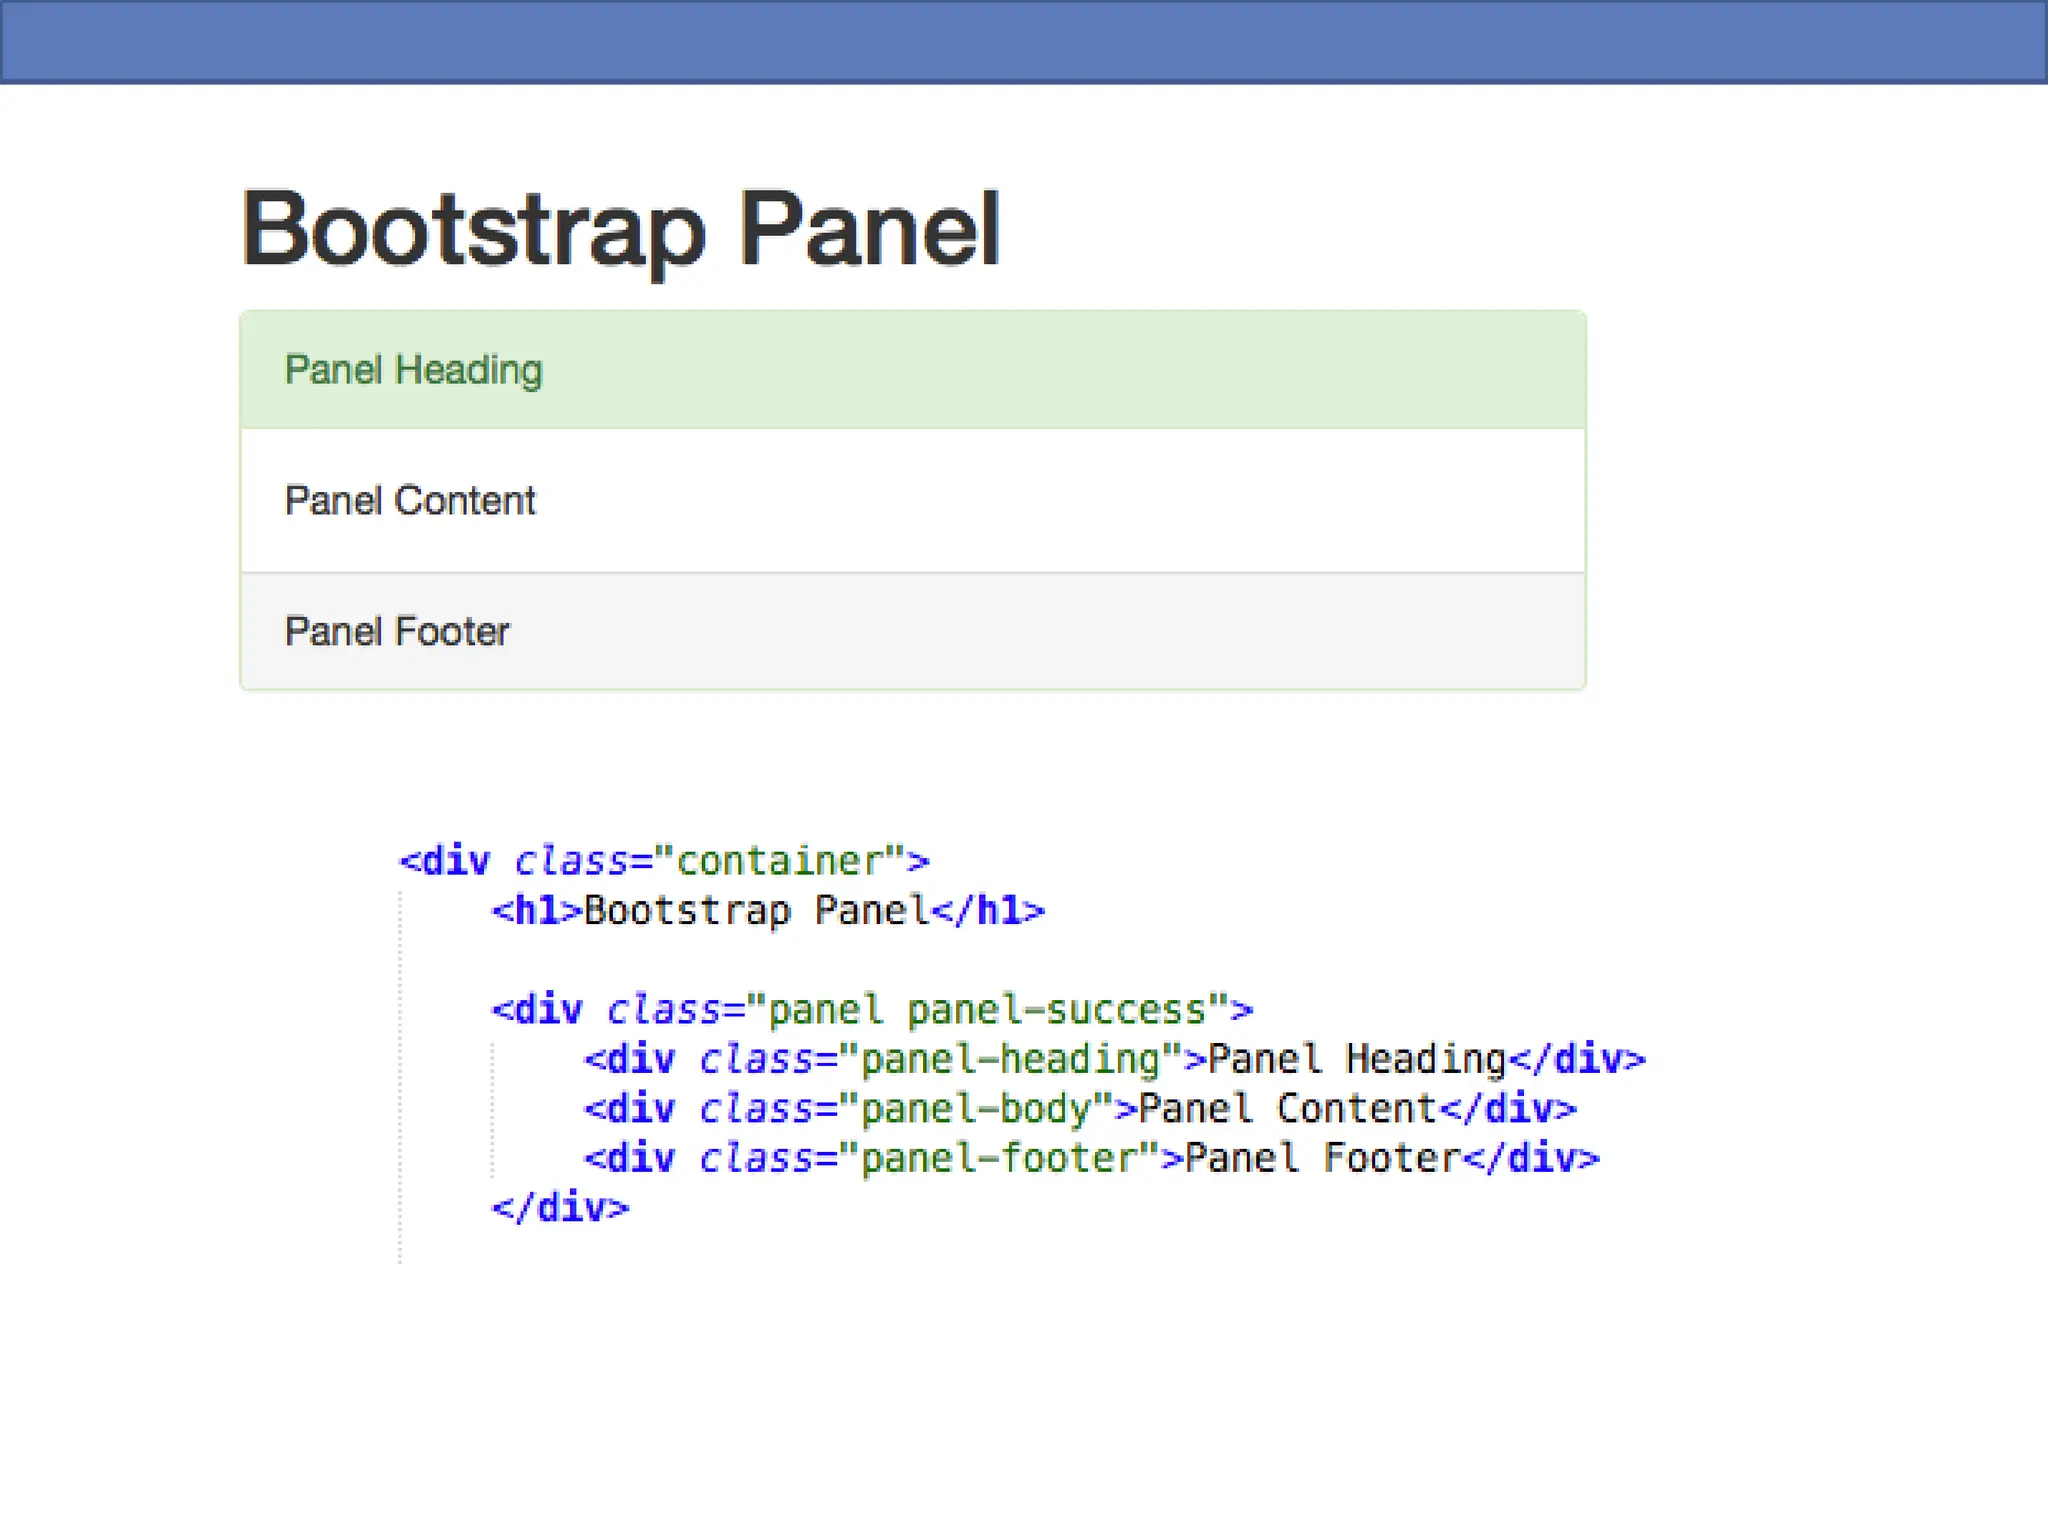Click "Panel Footer" text inside code line

pyautogui.click(x=1323, y=1158)
